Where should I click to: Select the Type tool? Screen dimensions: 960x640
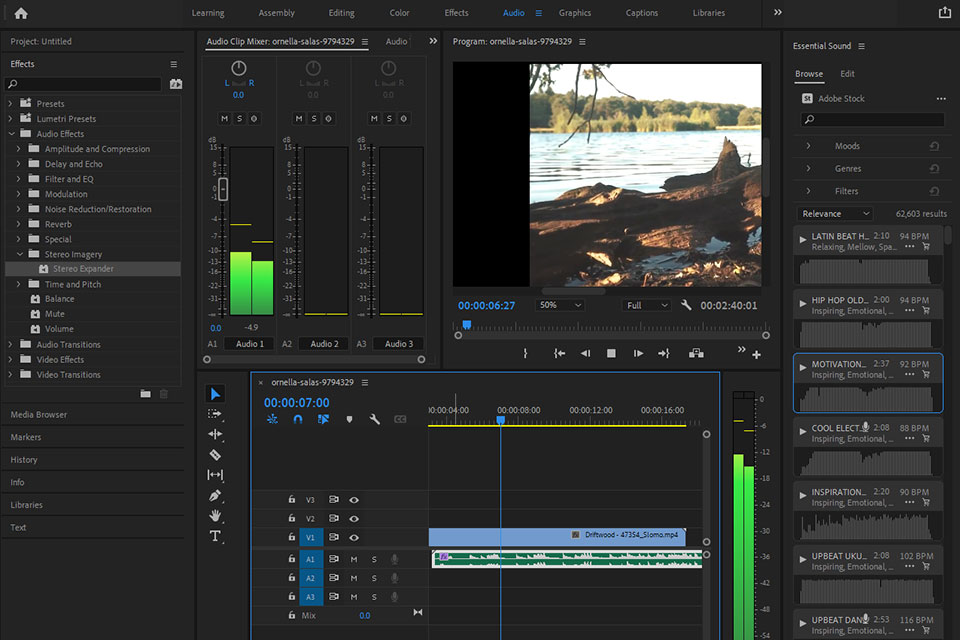point(215,537)
